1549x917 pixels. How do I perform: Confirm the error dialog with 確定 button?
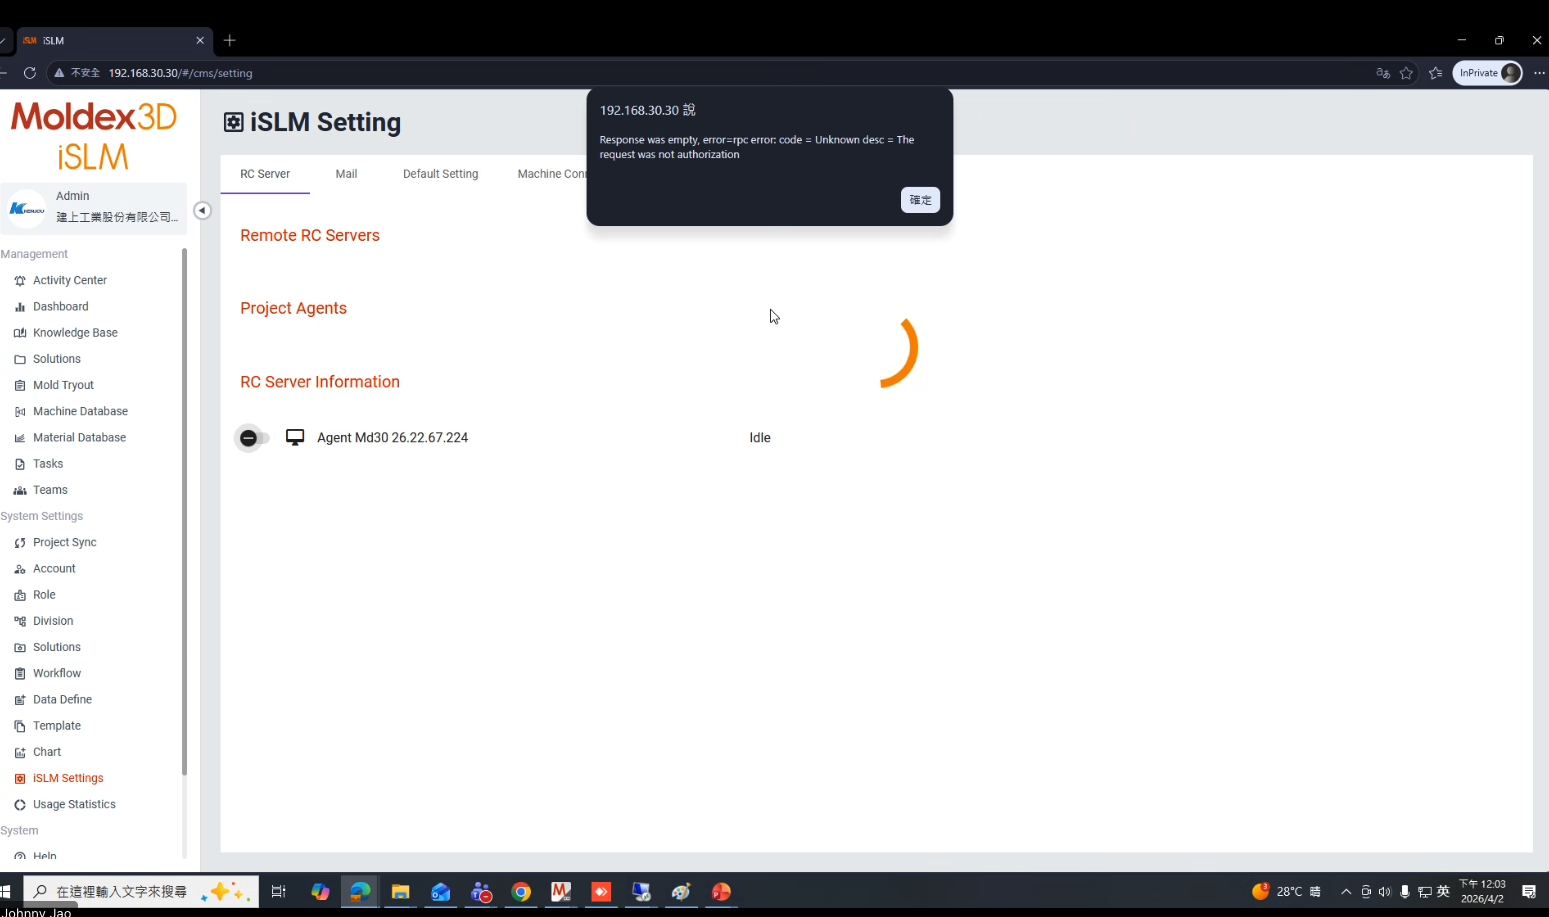pyautogui.click(x=920, y=200)
